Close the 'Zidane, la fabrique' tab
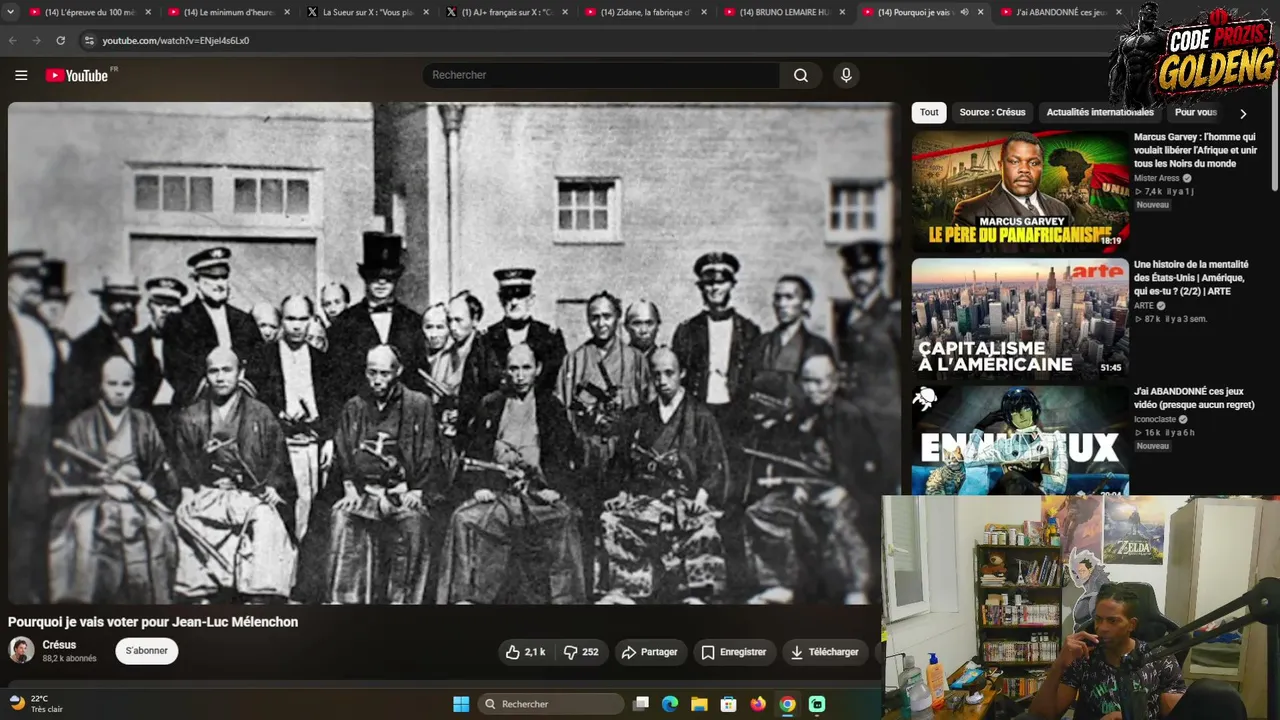 (x=703, y=12)
